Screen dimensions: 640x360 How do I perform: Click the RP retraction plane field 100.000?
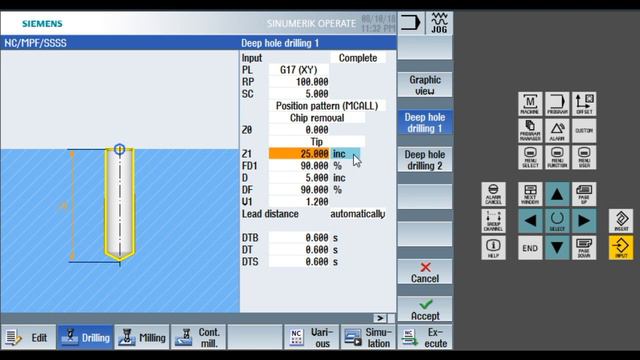click(x=299, y=82)
